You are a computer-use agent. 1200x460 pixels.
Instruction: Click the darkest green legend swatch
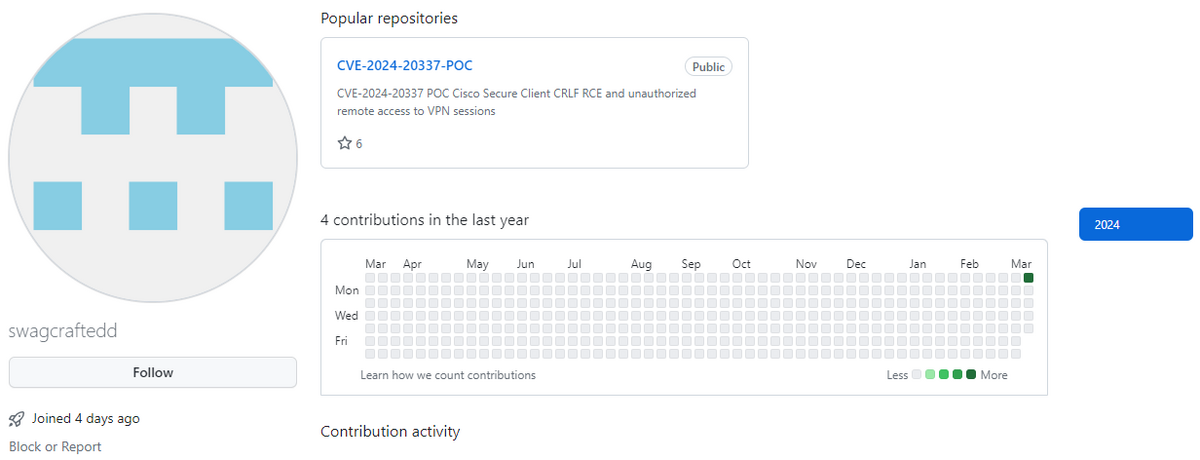[x=971, y=375]
